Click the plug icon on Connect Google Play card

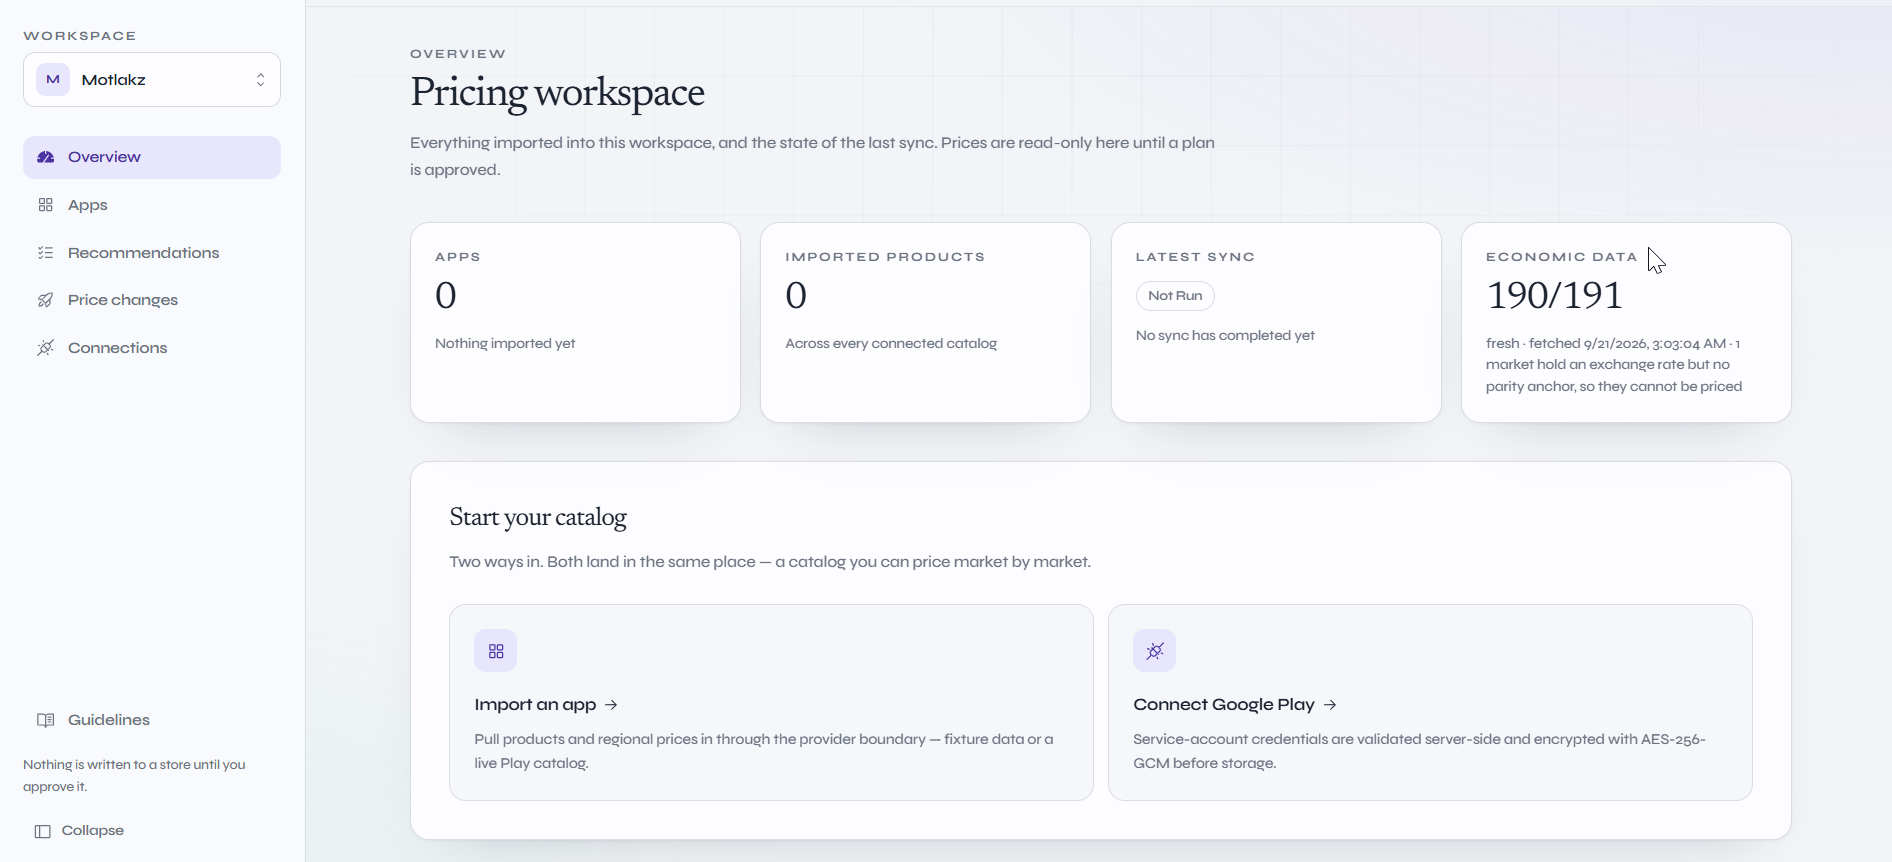click(1155, 651)
